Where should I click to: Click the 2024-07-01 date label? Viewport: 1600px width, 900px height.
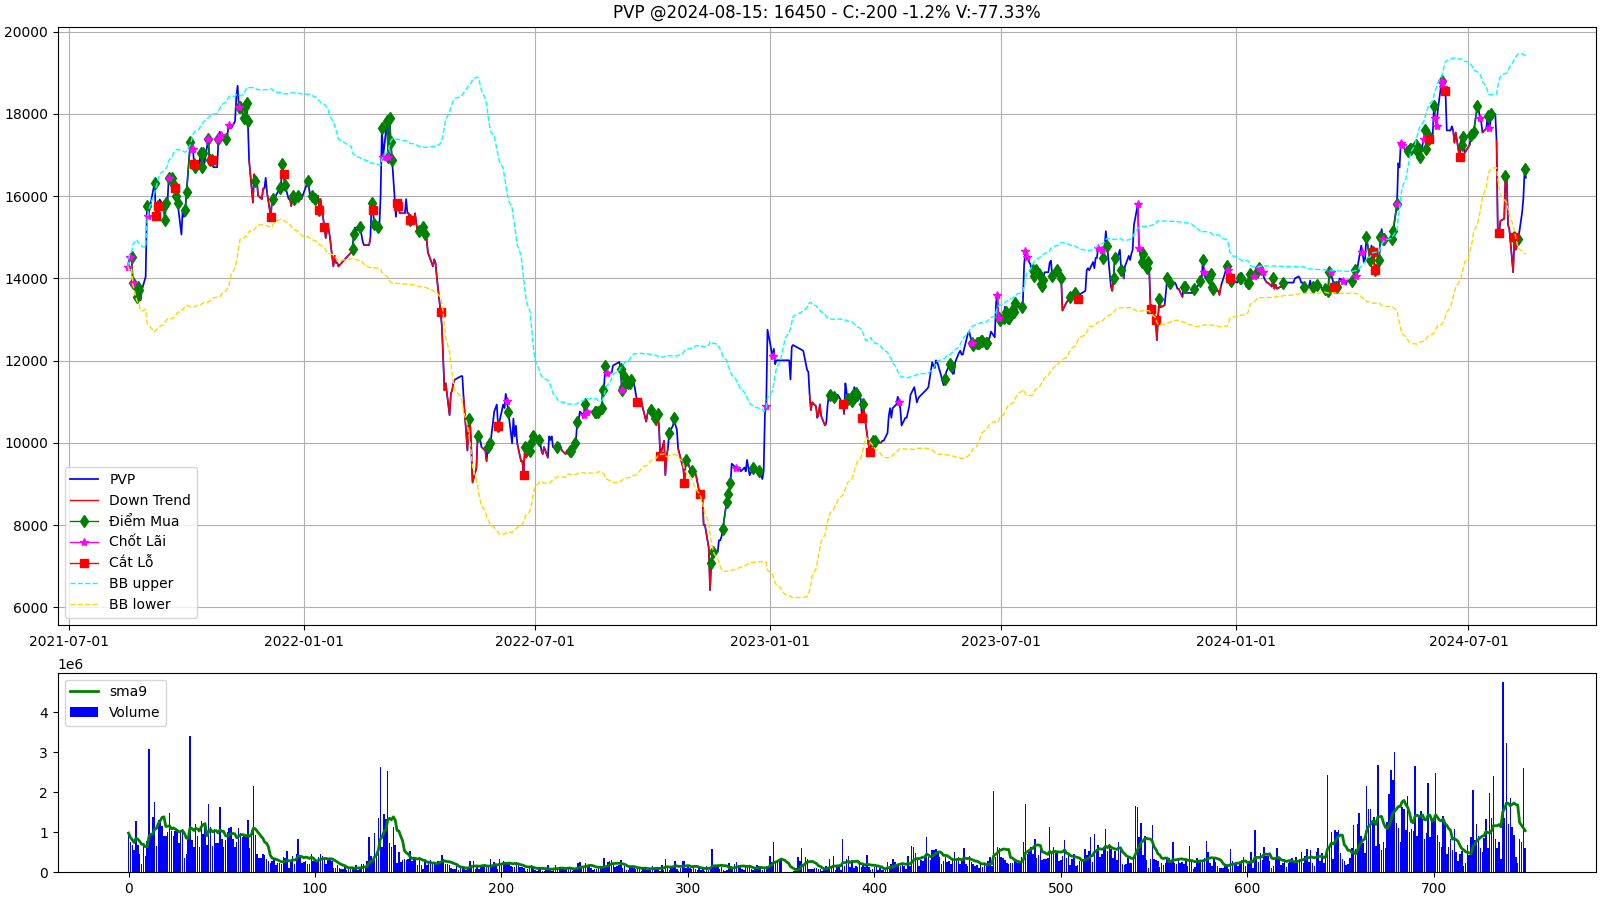pos(1468,641)
